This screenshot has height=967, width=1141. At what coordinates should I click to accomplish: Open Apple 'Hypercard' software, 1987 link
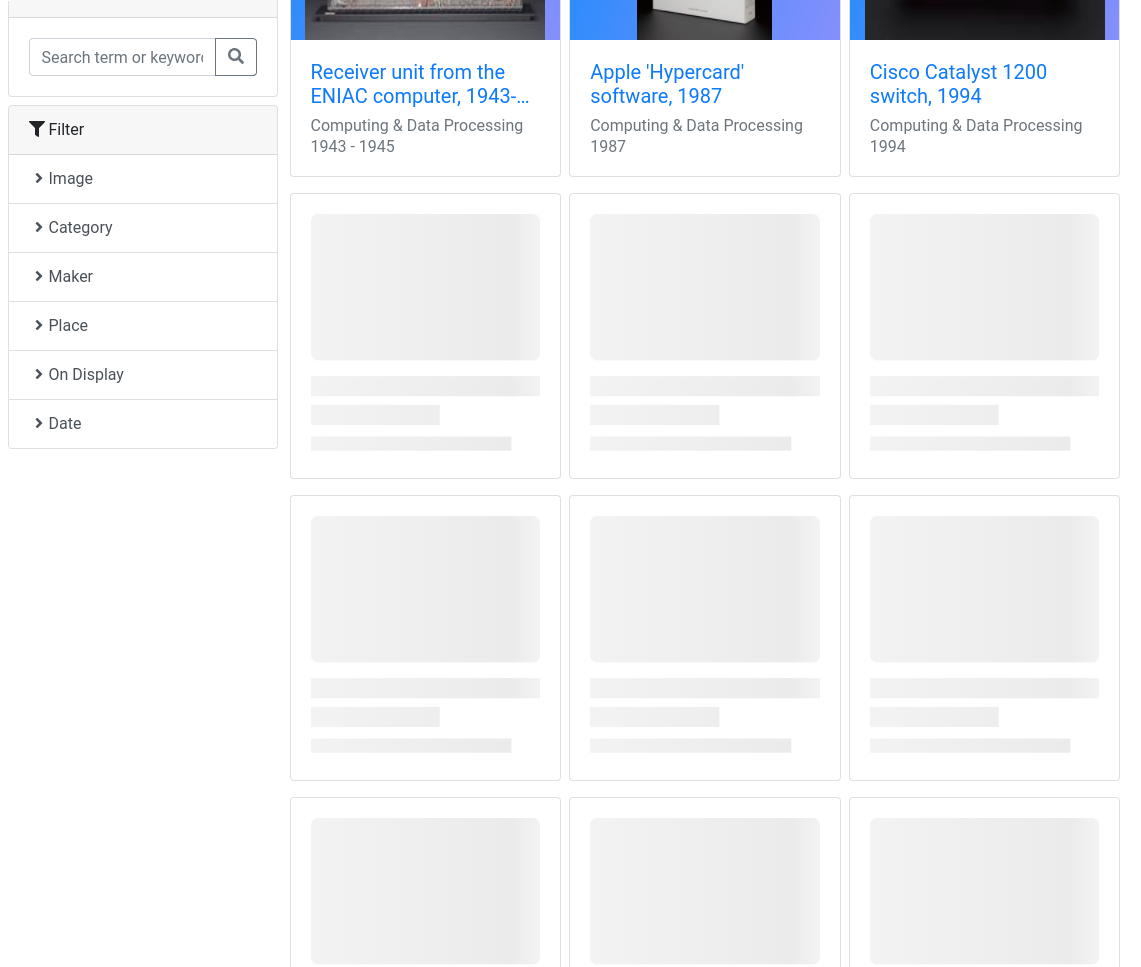(667, 84)
